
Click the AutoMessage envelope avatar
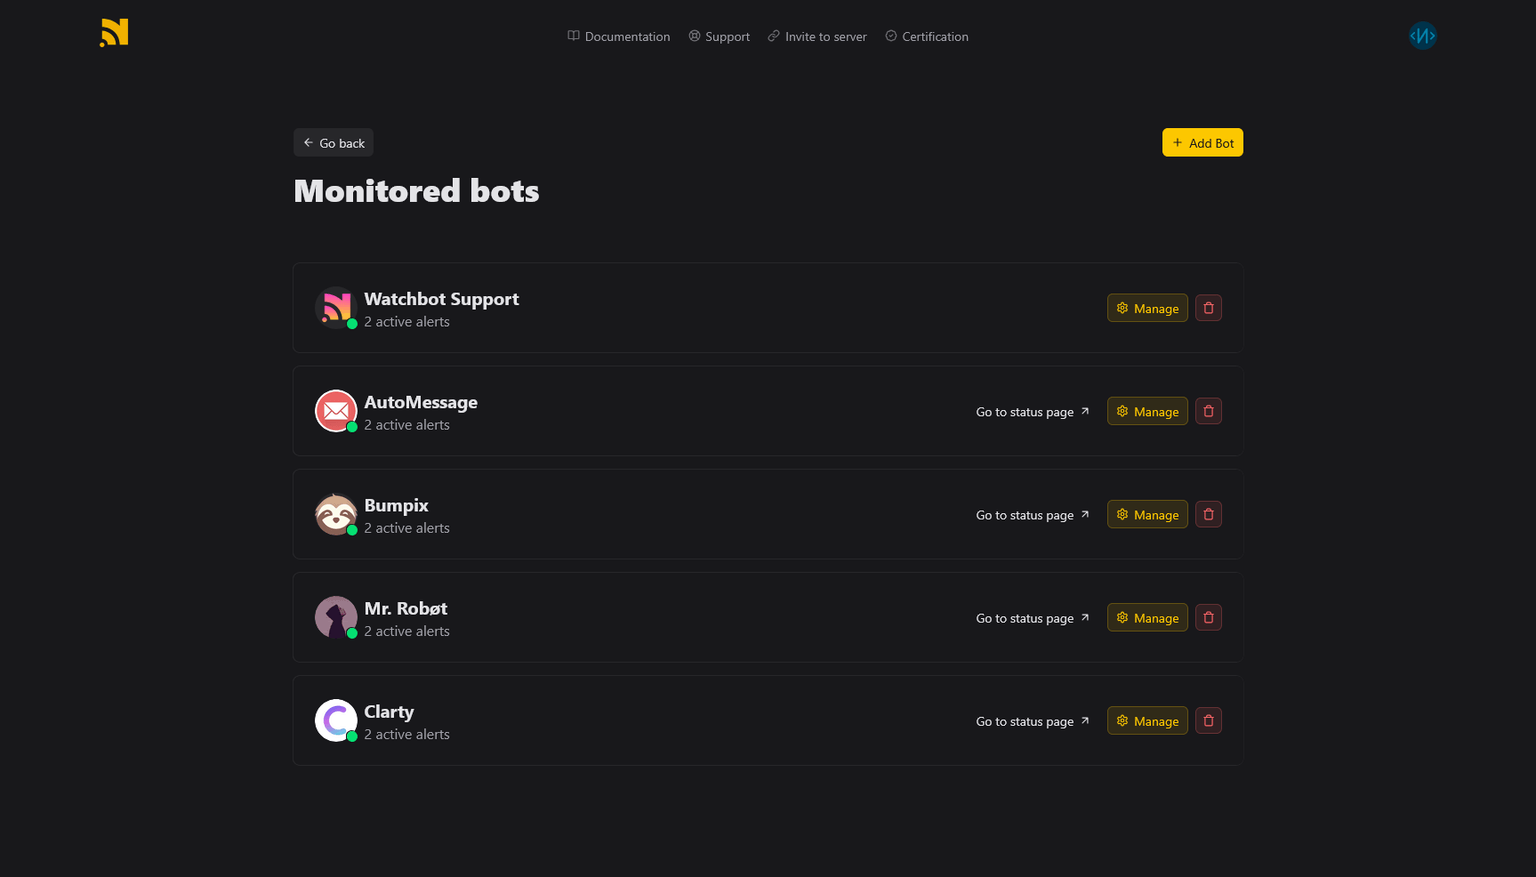coord(336,411)
